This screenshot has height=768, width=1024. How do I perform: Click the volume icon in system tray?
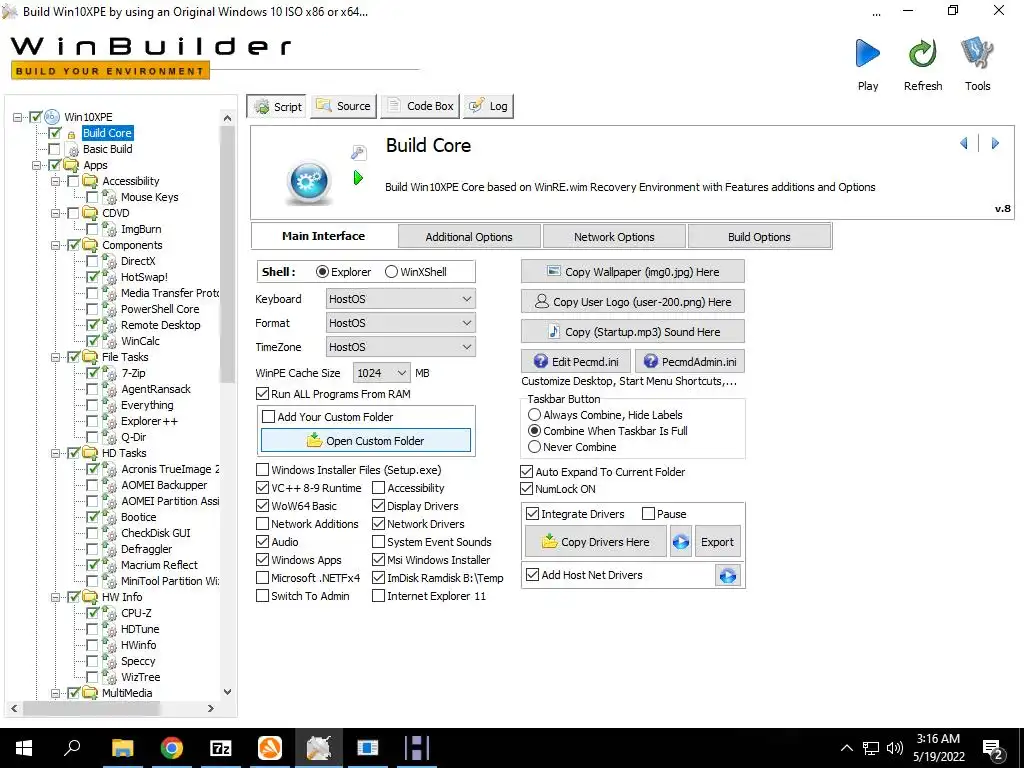(x=895, y=748)
